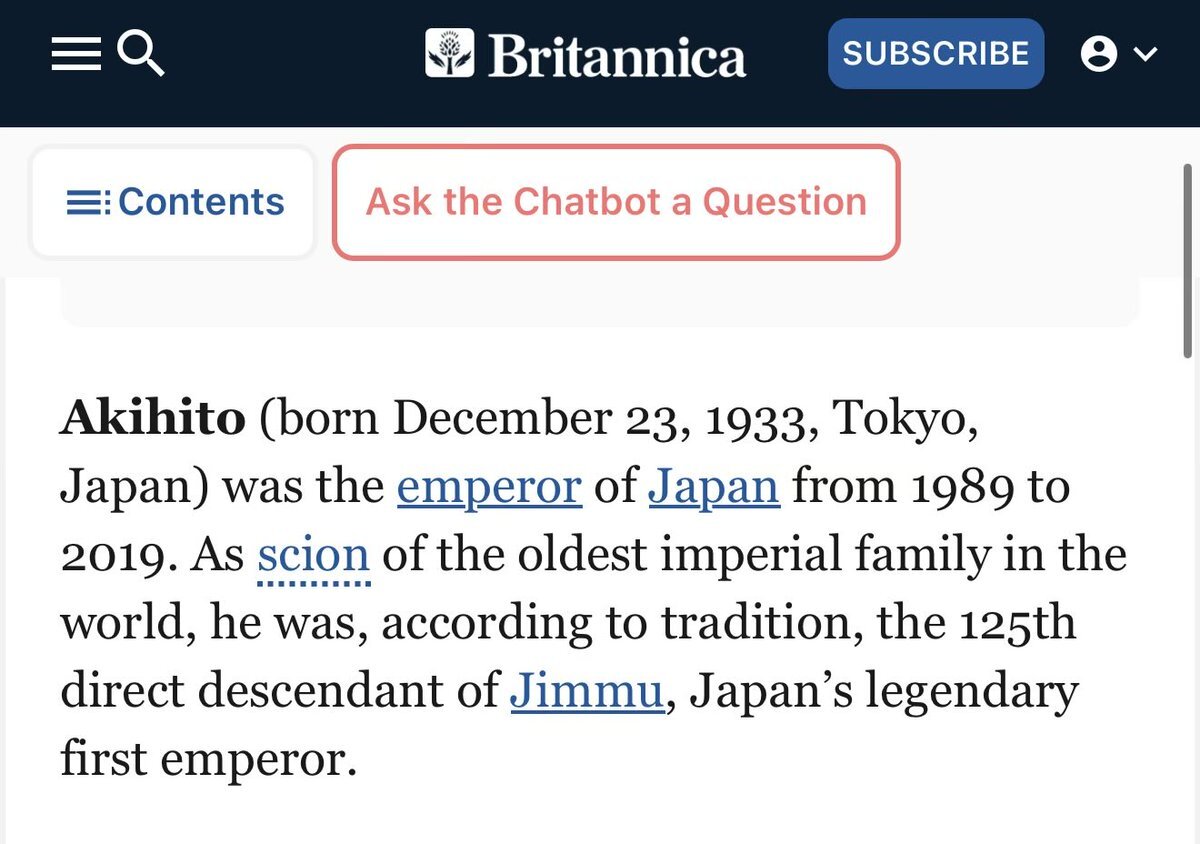Click the list icon beside Contents
1200x844 pixels.
click(88, 203)
